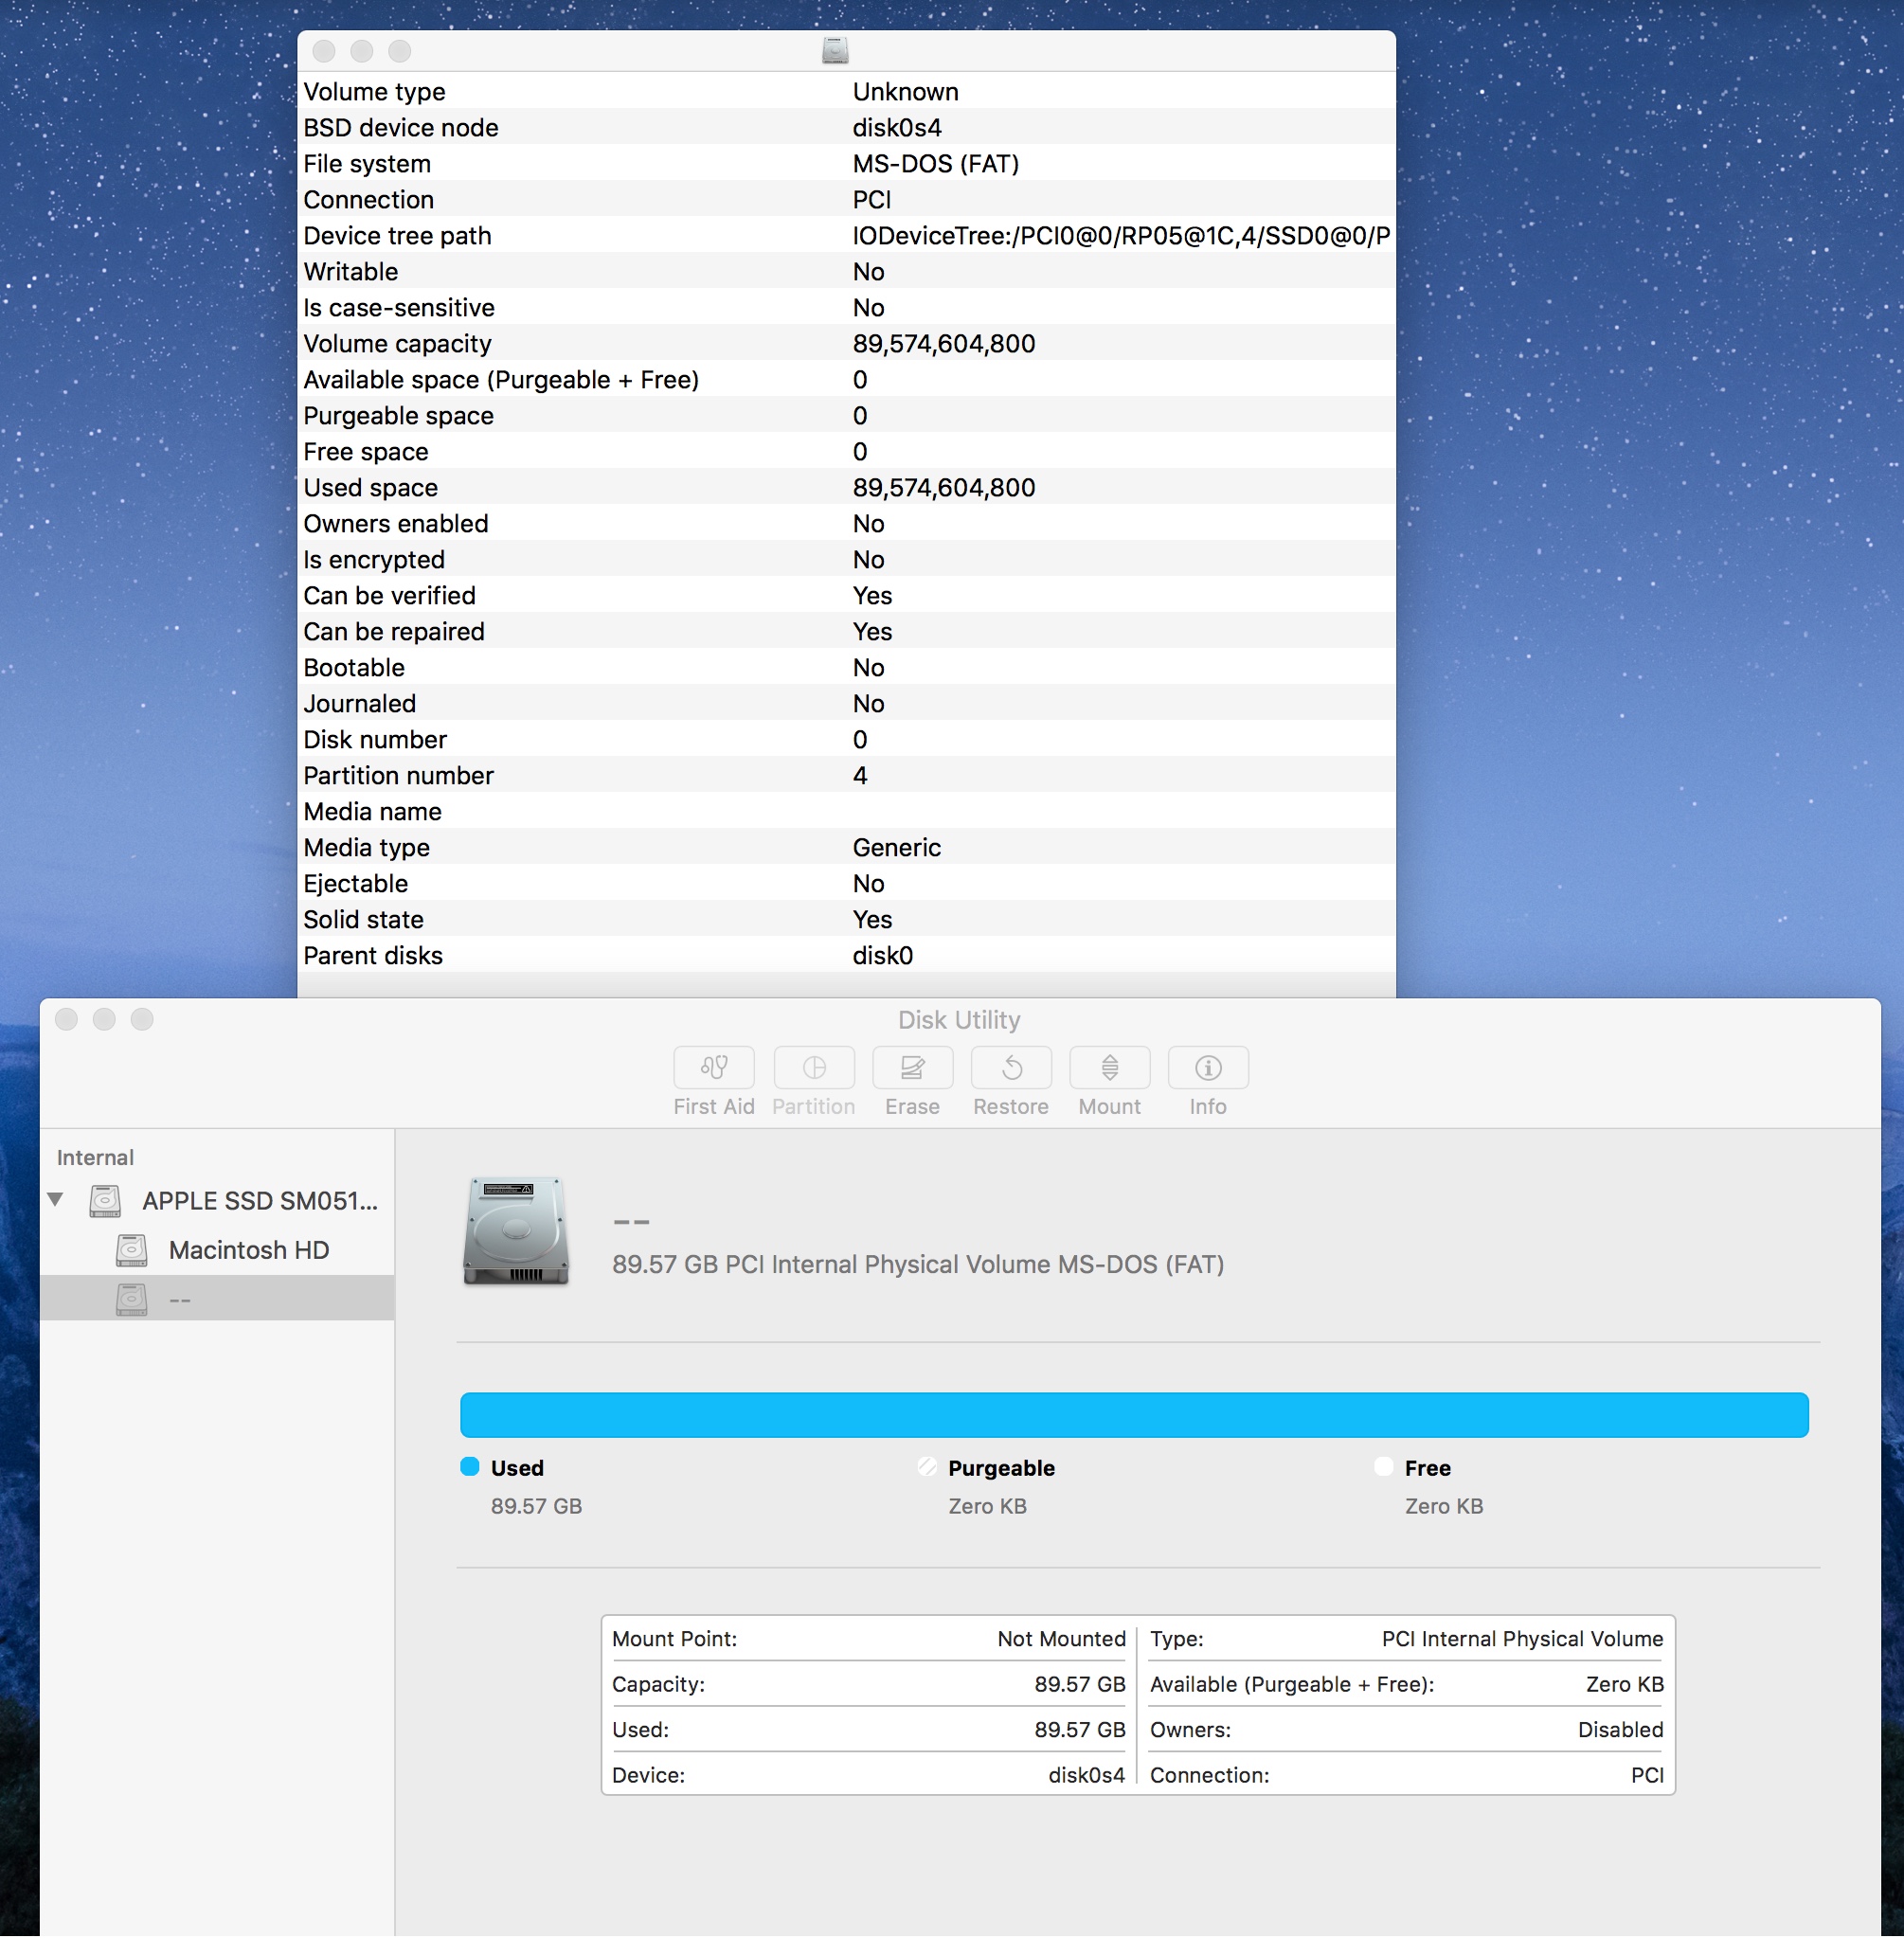Click the Restore arrow icon
This screenshot has height=1938, width=1904.
[x=1010, y=1068]
